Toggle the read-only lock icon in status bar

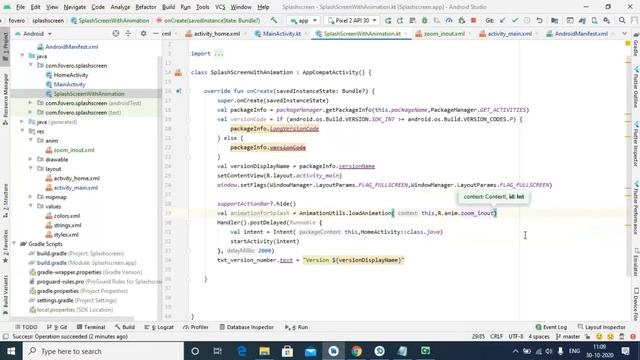587,337
